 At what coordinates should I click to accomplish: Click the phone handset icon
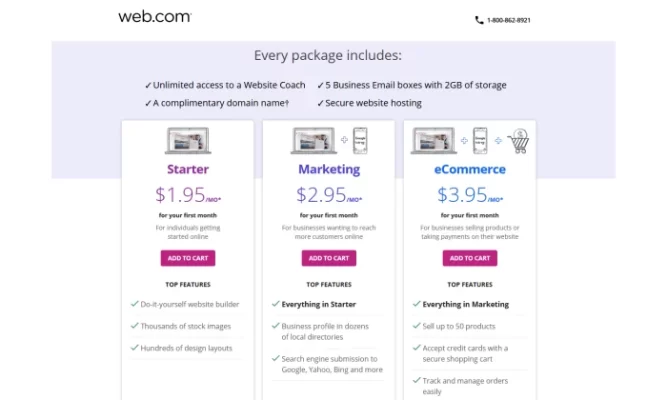(x=479, y=20)
